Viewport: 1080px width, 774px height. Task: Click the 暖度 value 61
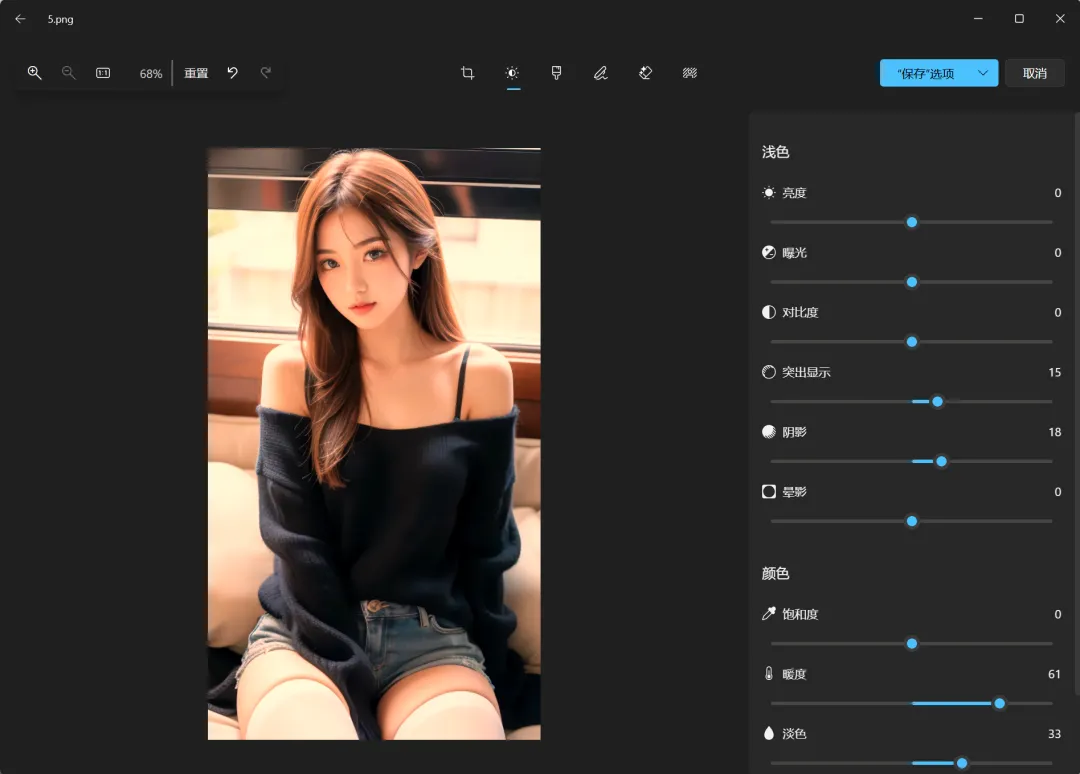[1055, 674]
